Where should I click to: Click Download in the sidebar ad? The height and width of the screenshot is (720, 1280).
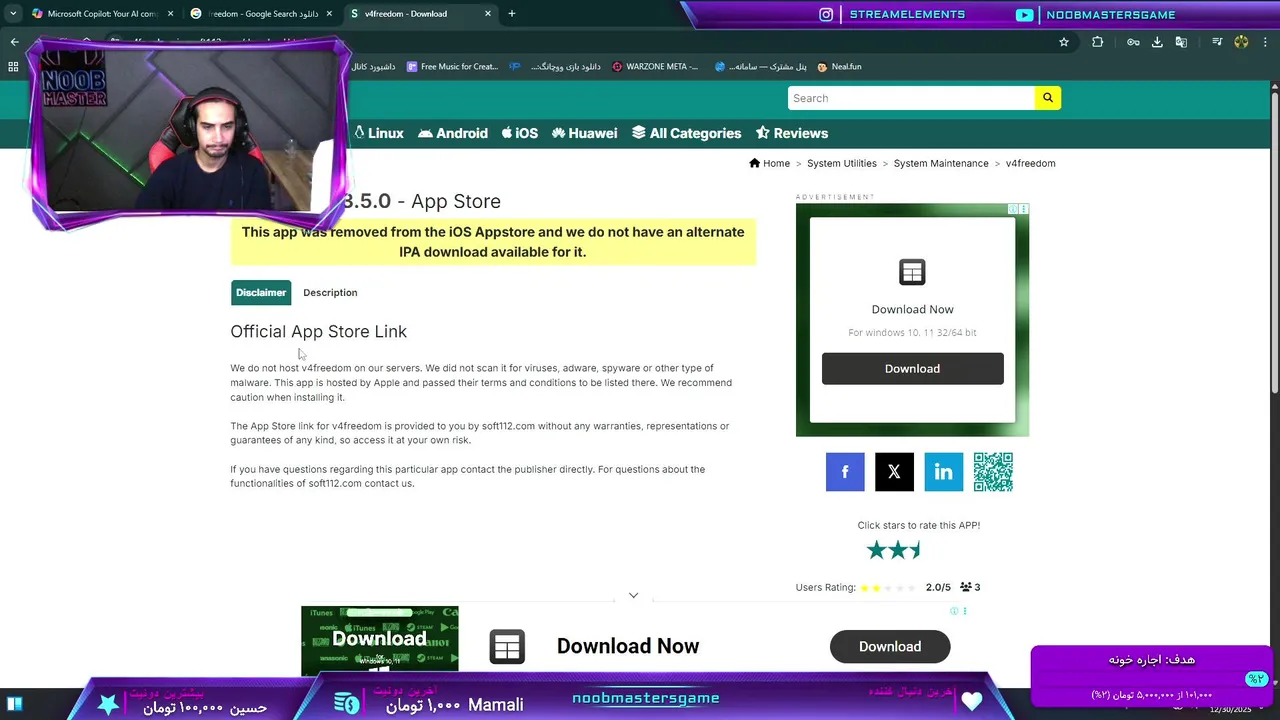click(x=912, y=368)
